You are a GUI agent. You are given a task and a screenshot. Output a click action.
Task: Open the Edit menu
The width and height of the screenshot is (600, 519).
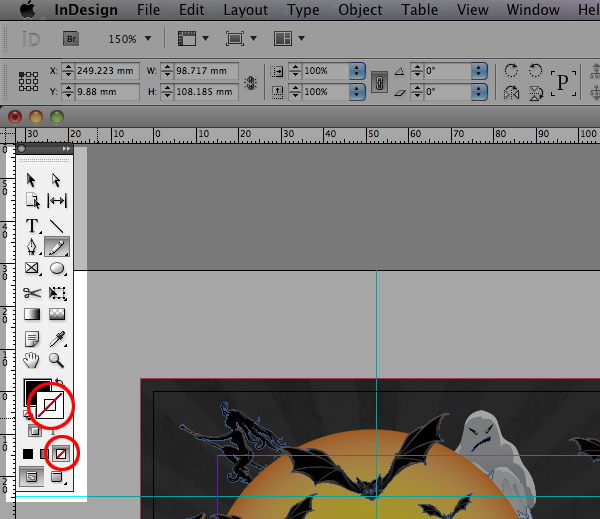point(192,10)
